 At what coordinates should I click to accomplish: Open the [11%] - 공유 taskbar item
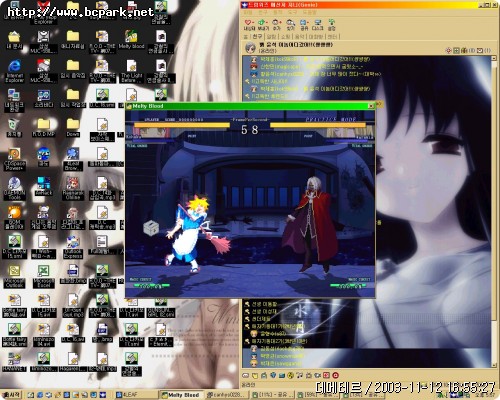click(x=272, y=395)
